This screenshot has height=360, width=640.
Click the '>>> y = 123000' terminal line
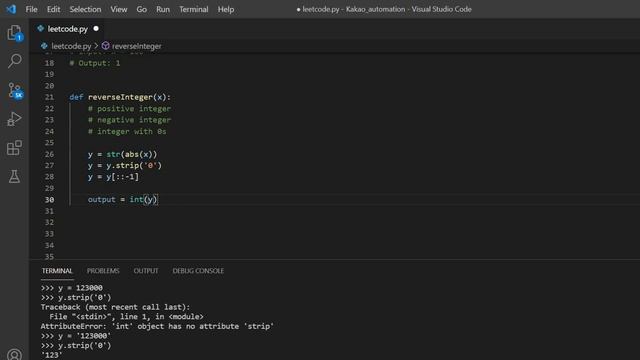71,288
